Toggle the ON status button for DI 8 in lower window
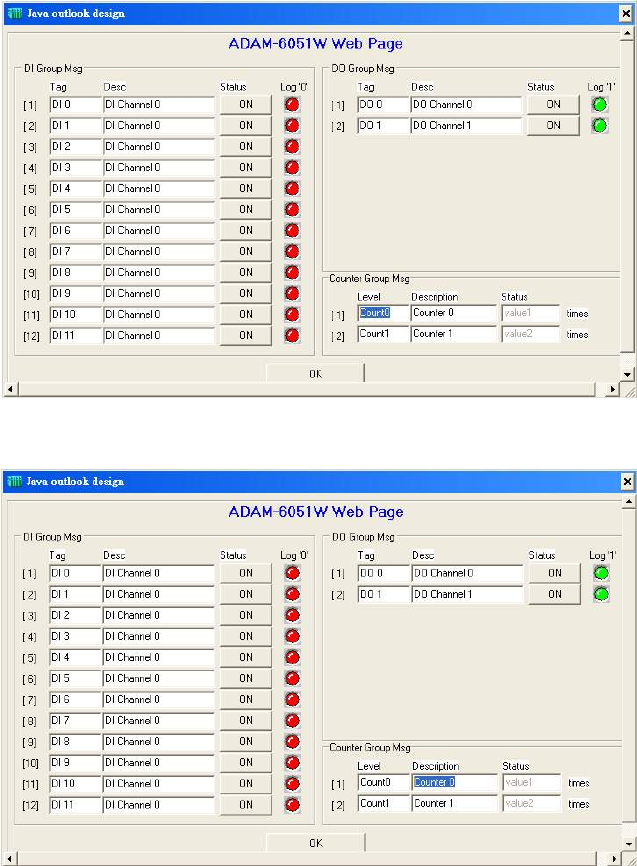 [246, 741]
